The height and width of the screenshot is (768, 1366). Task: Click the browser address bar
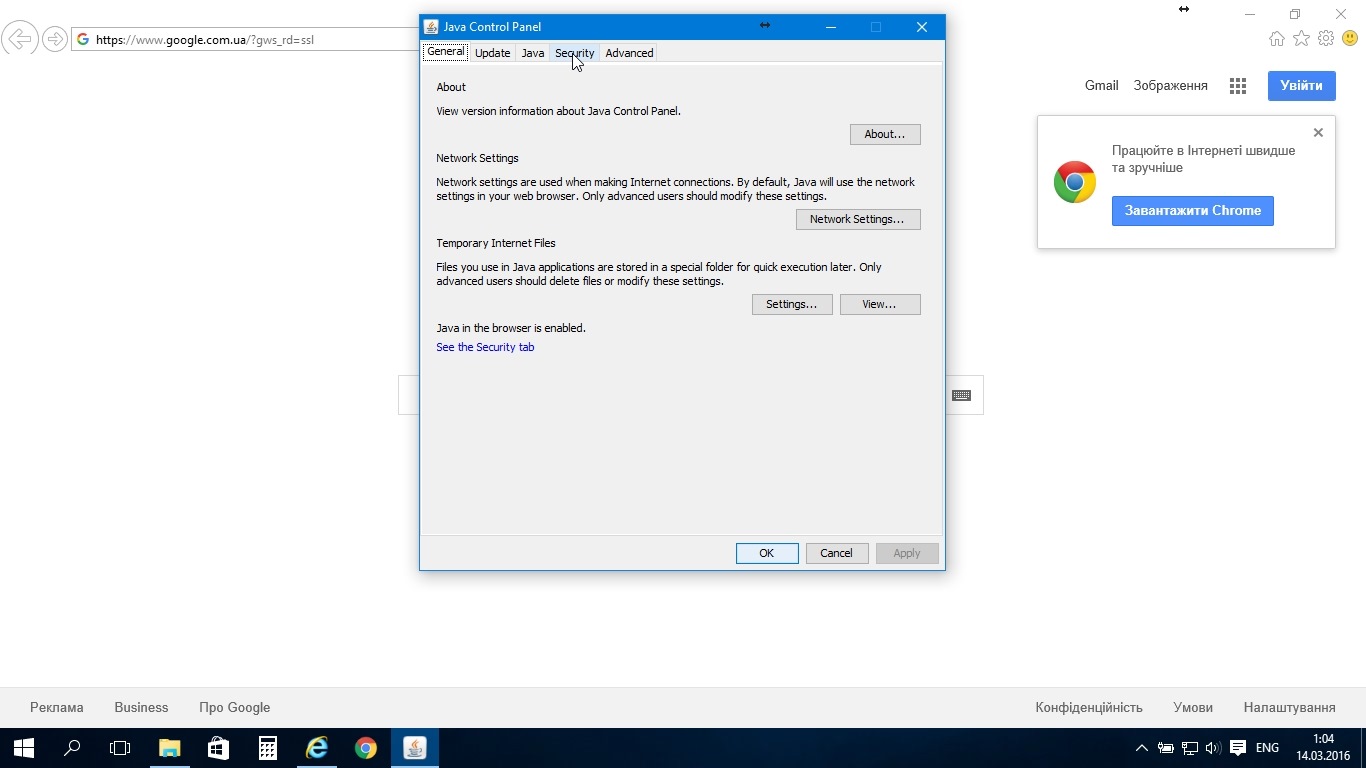[x=245, y=40]
